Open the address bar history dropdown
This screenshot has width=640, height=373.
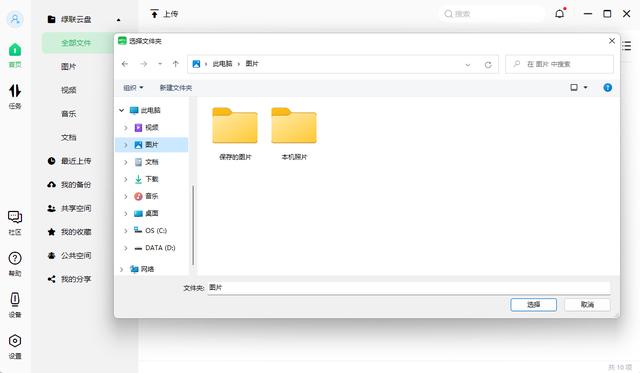[468, 64]
